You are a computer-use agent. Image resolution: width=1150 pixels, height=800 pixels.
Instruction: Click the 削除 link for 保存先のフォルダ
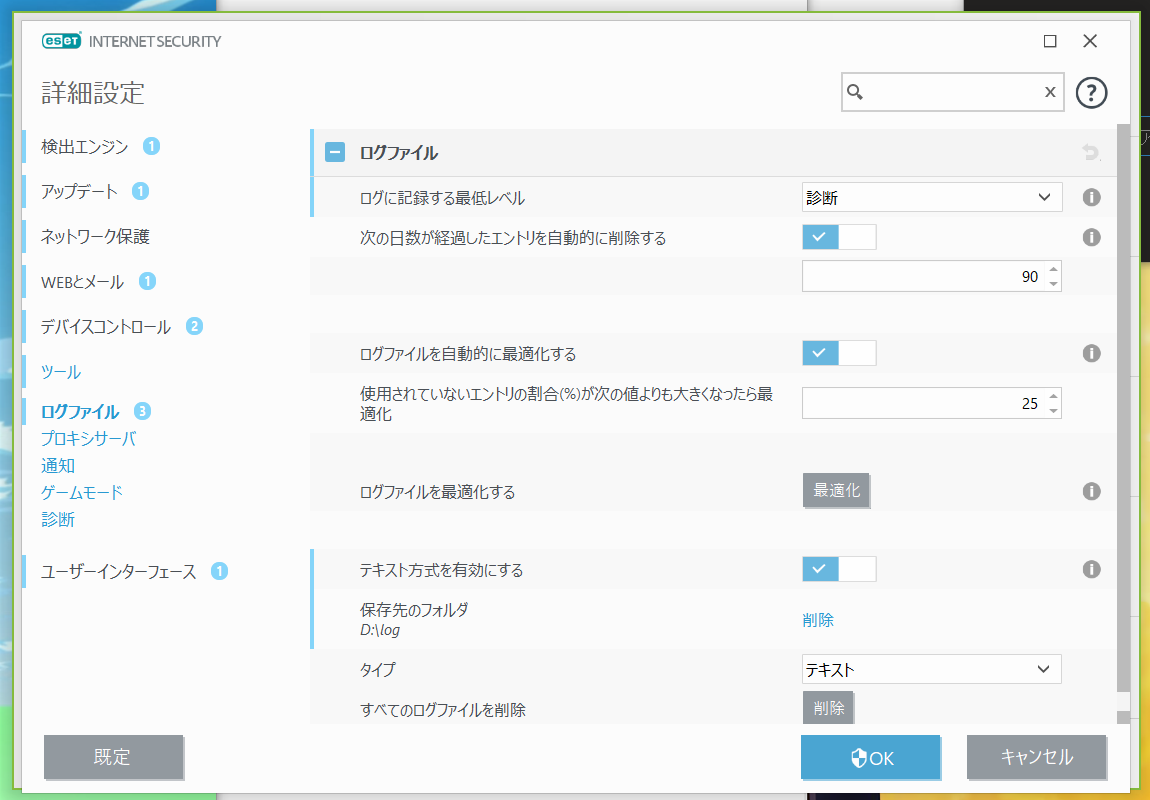tap(818, 620)
